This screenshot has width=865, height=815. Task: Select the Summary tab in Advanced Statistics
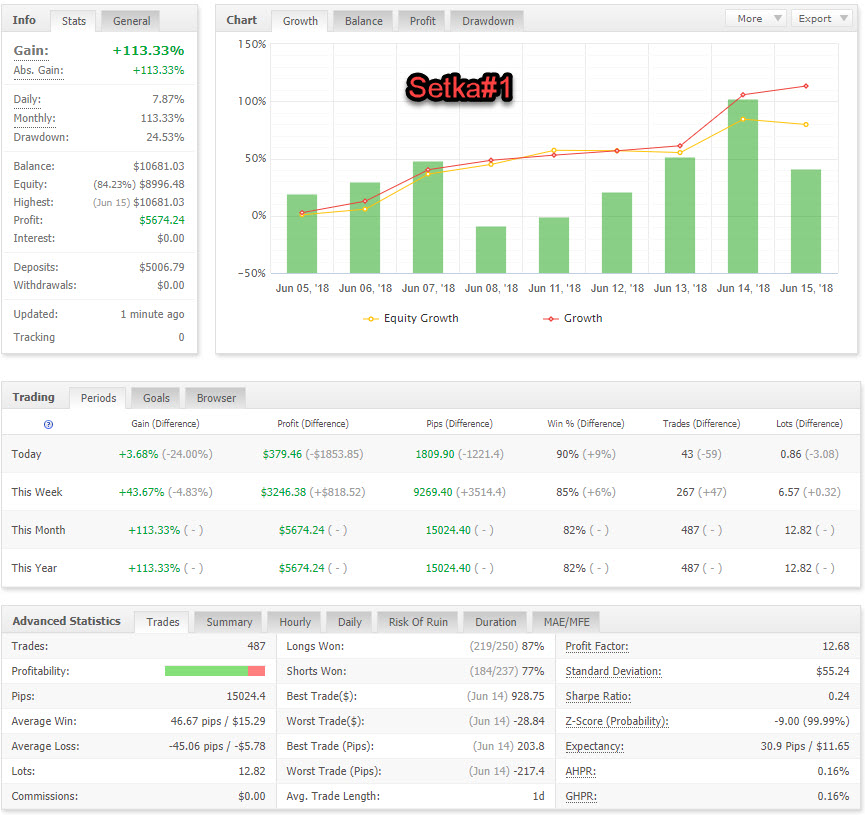click(x=229, y=622)
